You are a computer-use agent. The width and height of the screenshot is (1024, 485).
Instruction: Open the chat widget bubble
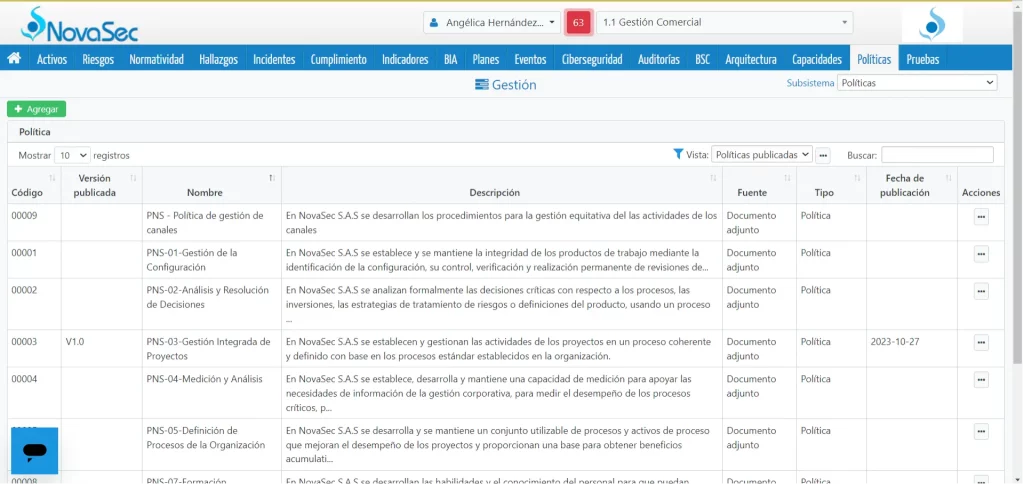[35, 450]
